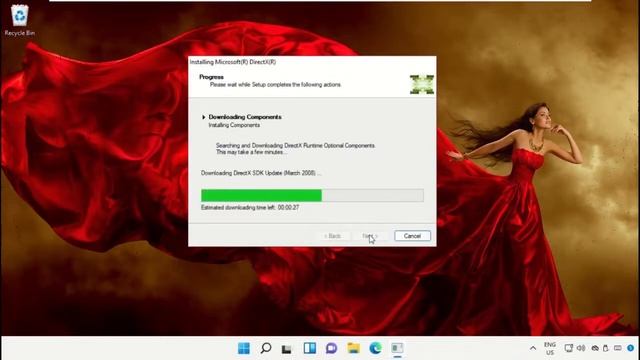Click 'Please wait while Setup completes' text
The height and width of the screenshot is (360, 640).
276,85
